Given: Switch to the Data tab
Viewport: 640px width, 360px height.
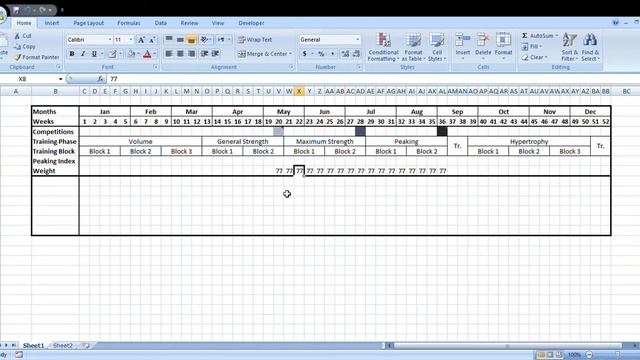Looking at the screenshot, I should [160, 23].
